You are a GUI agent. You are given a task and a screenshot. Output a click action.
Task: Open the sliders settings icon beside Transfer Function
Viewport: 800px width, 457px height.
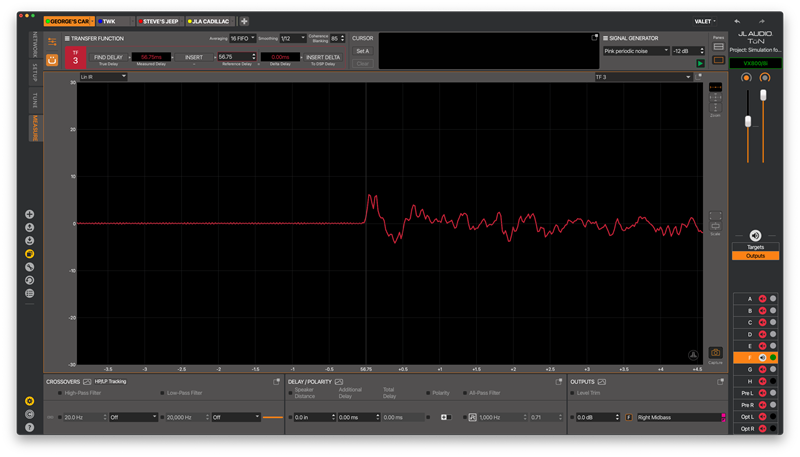pos(52,41)
